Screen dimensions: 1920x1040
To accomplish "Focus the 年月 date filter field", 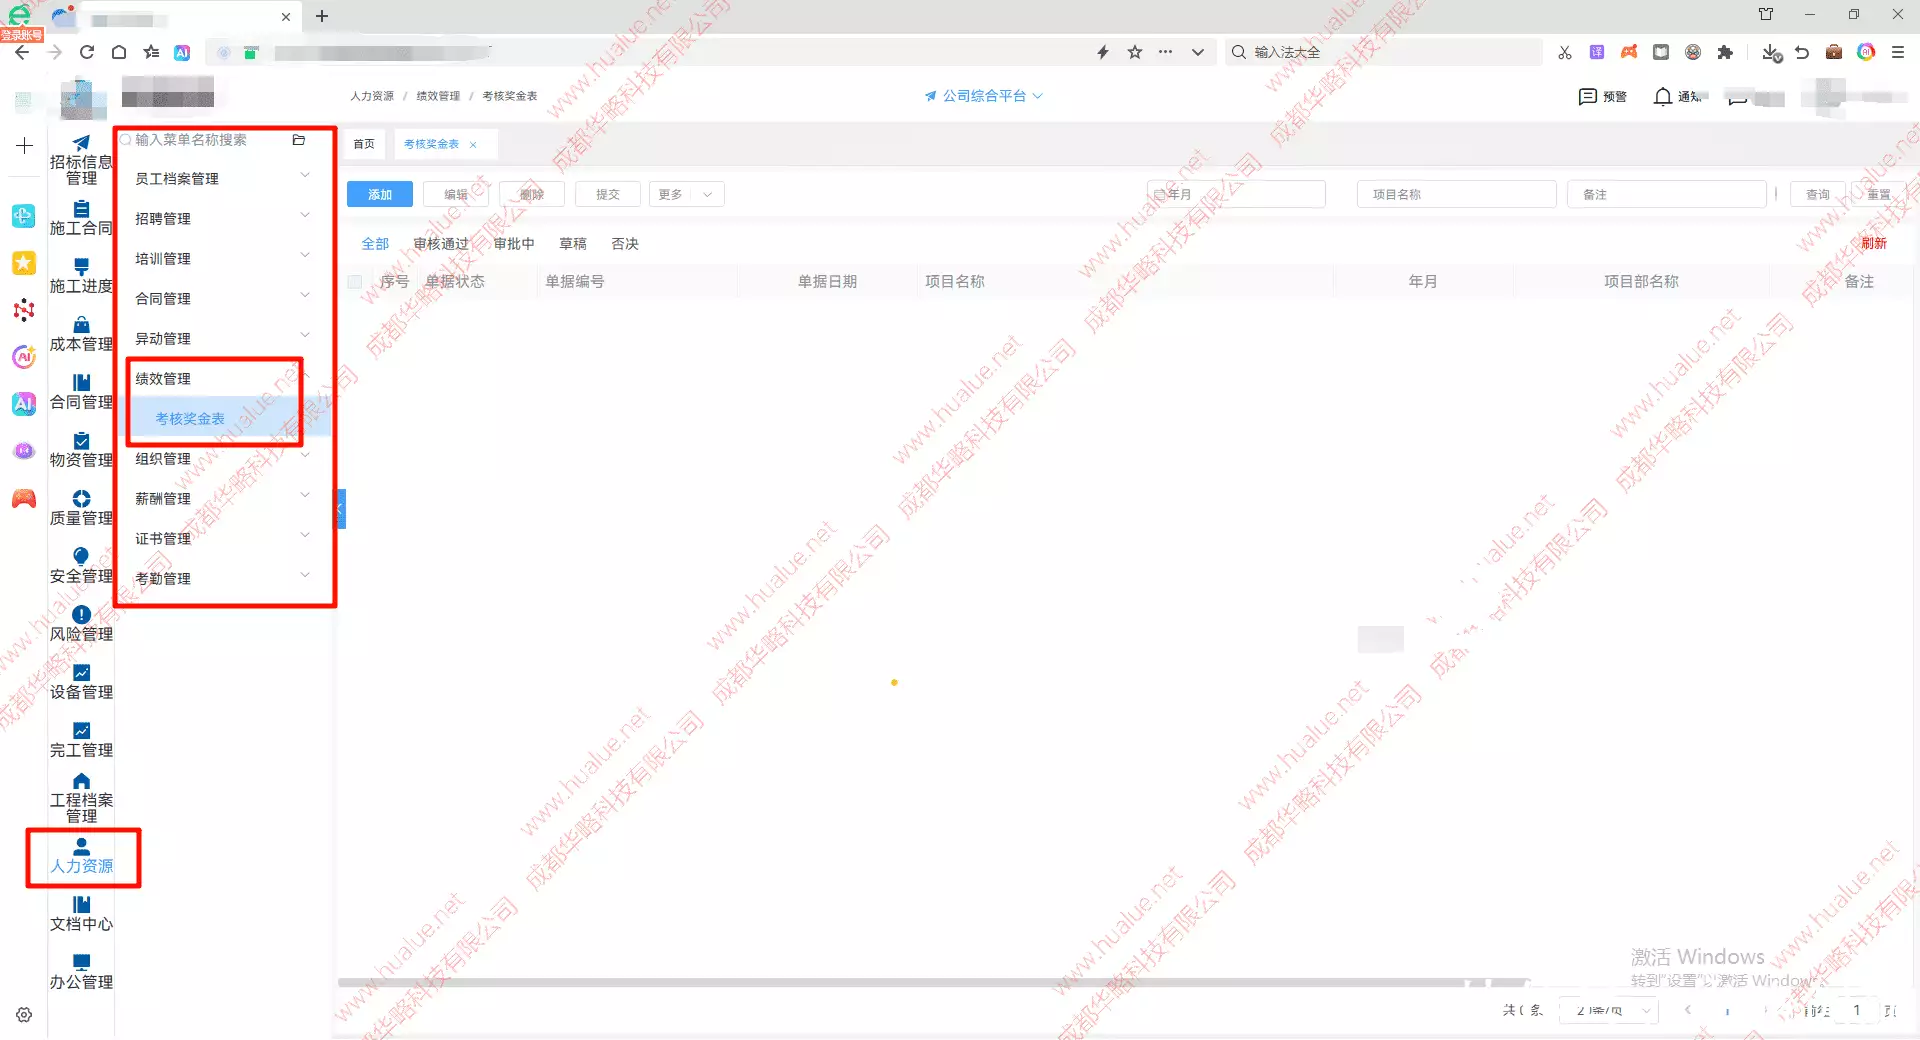I will (x=1236, y=194).
